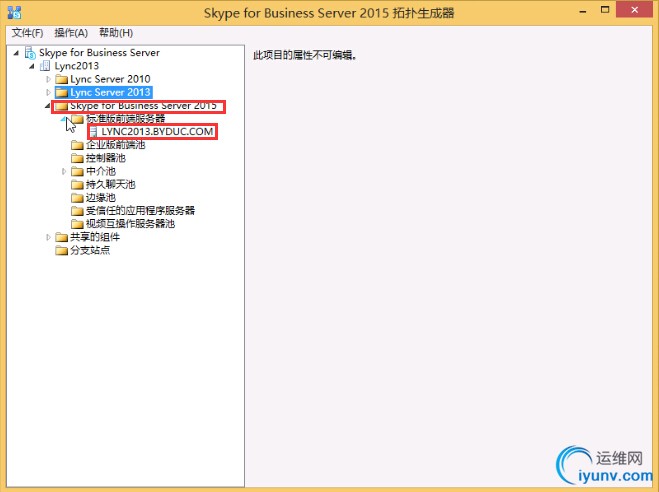Click the 共享的组件 folder icon
The width and height of the screenshot is (659, 492).
(x=62, y=237)
